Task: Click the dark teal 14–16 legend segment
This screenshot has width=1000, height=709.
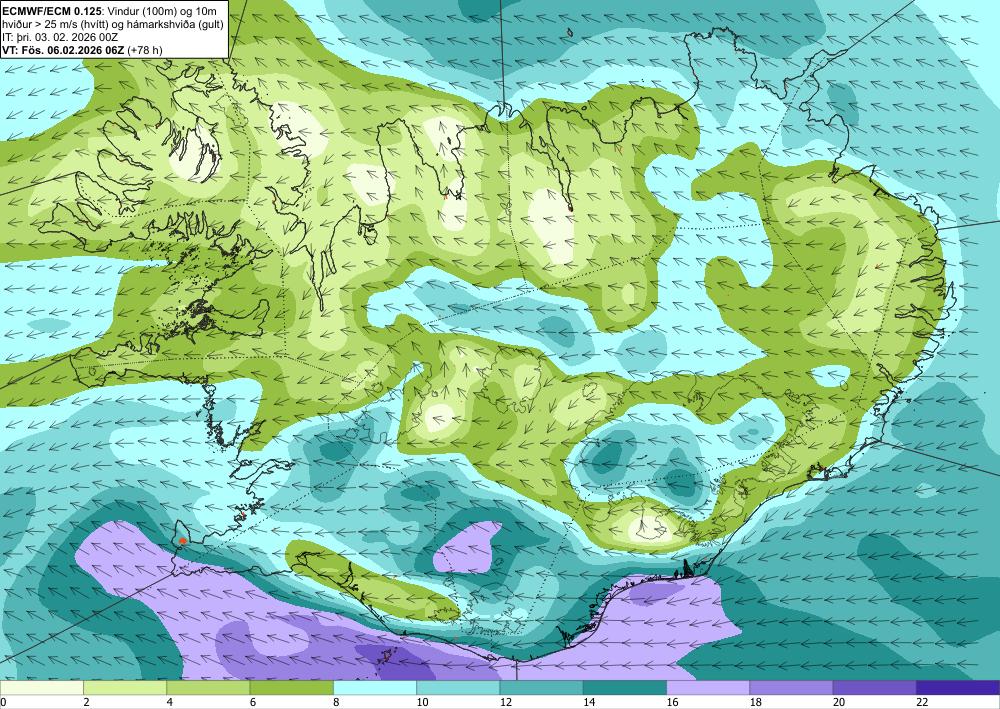Action: [625, 688]
